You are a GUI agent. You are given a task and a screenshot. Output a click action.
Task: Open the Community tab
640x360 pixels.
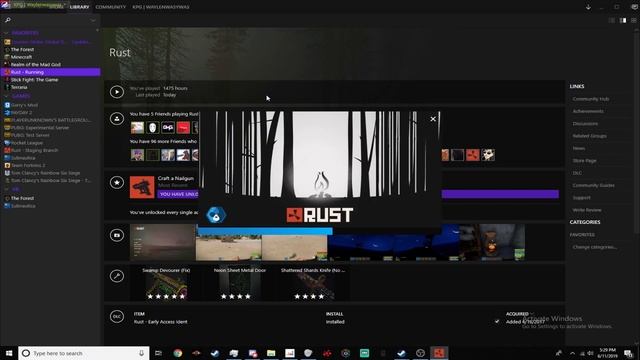(111, 7)
